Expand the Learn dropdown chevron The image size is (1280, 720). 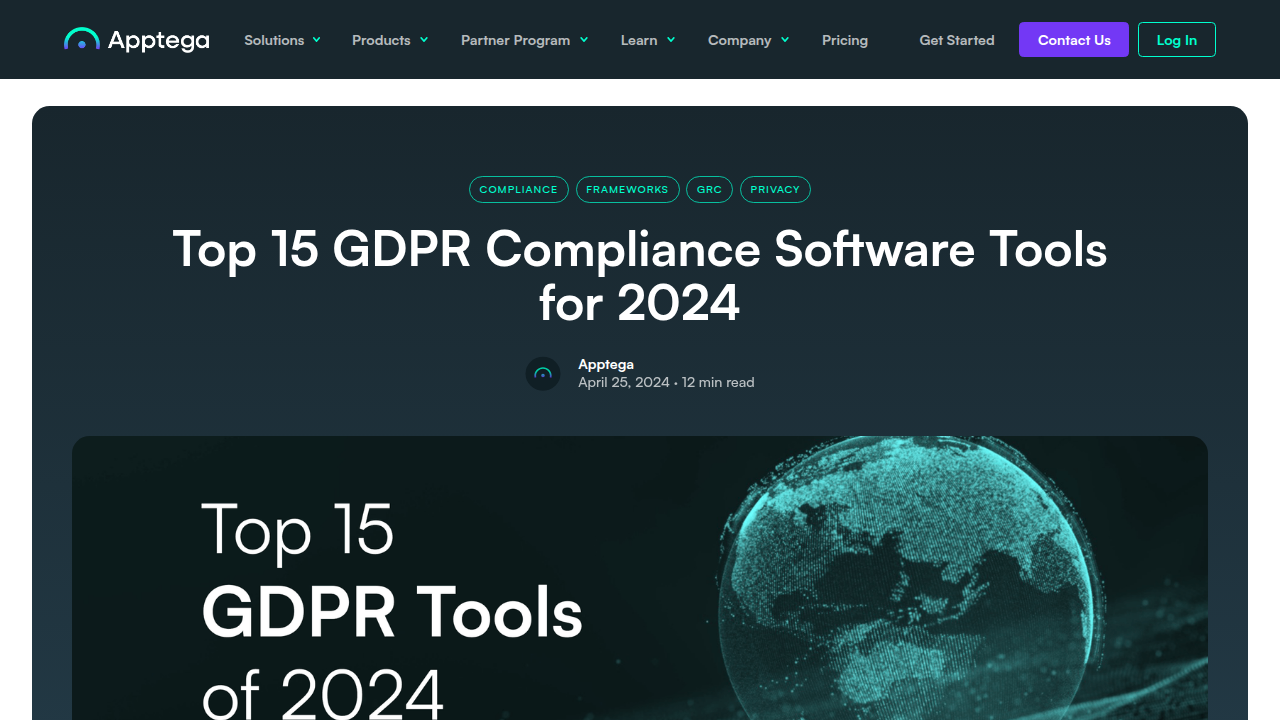(671, 40)
